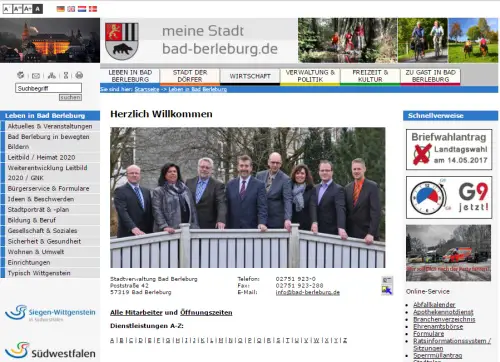Open the Wirtschaft menu

250,76
